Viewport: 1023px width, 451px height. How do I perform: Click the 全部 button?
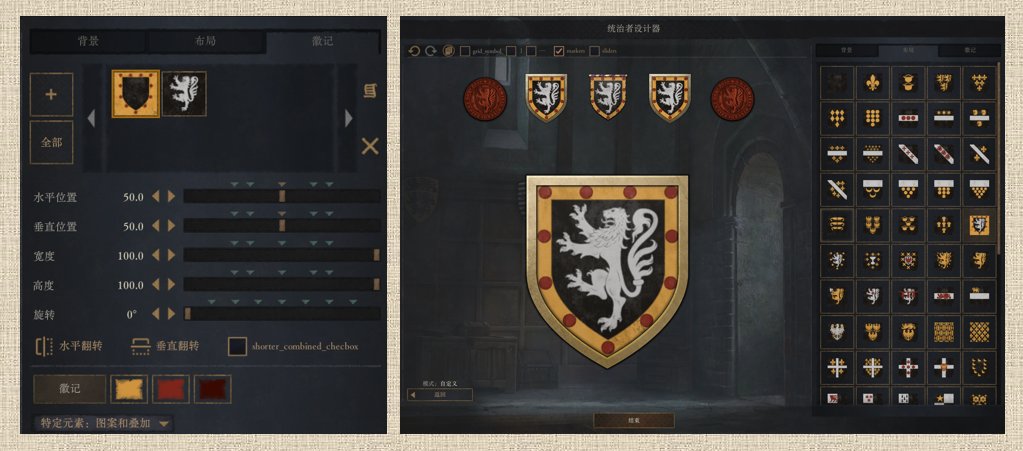point(51,142)
